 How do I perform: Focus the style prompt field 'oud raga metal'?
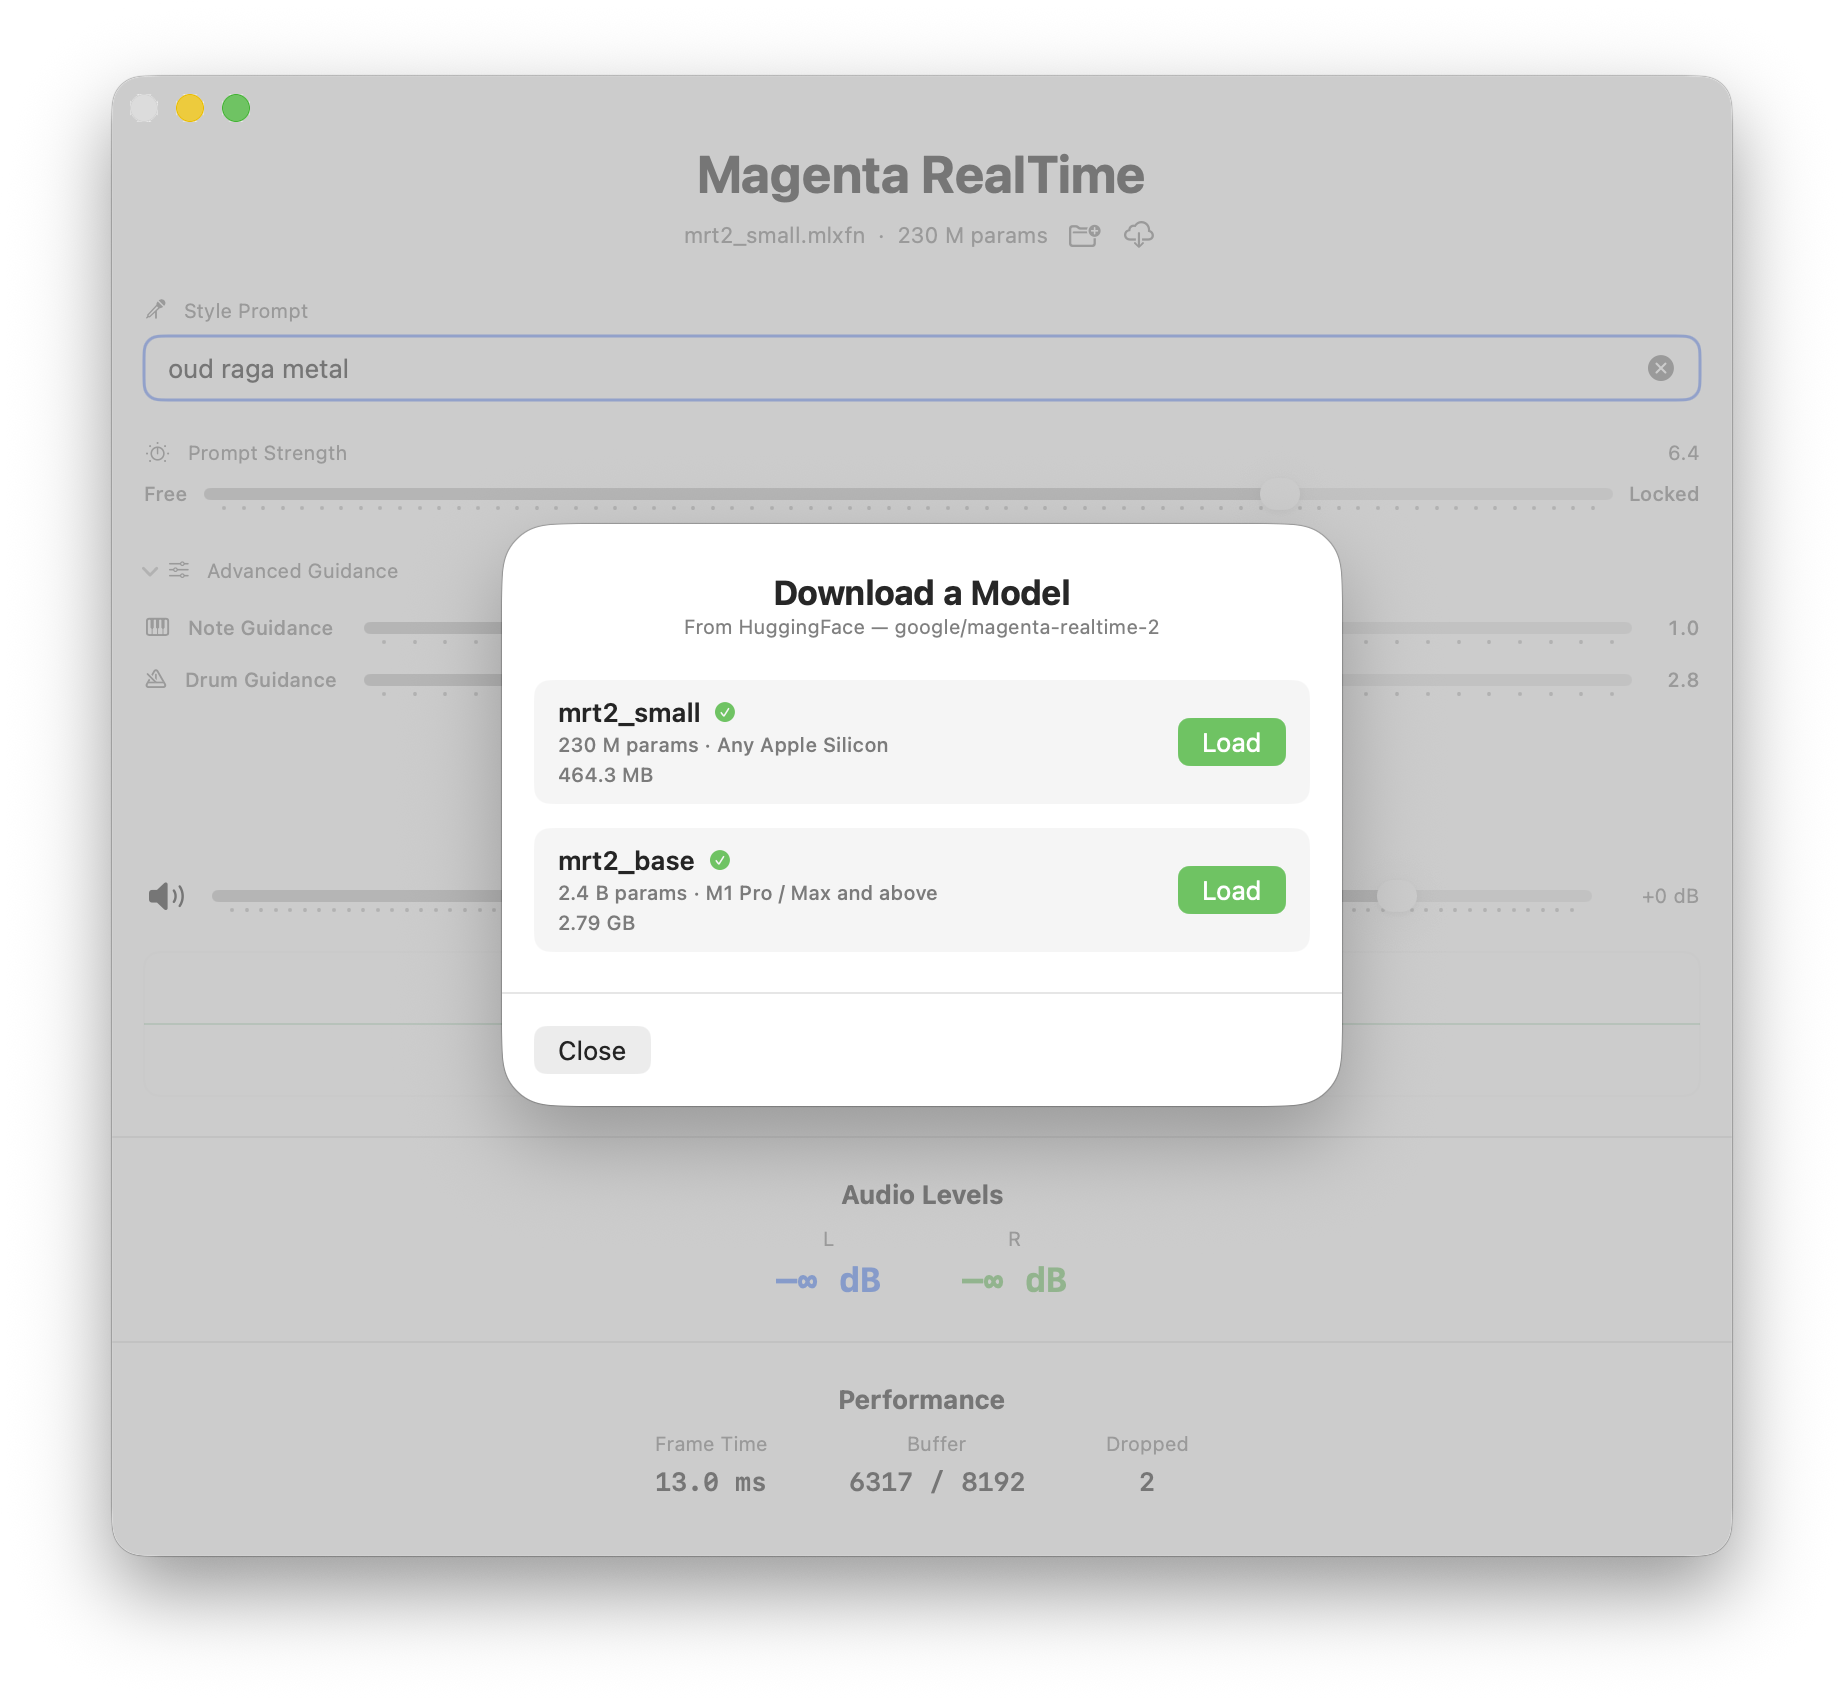[921, 368]
